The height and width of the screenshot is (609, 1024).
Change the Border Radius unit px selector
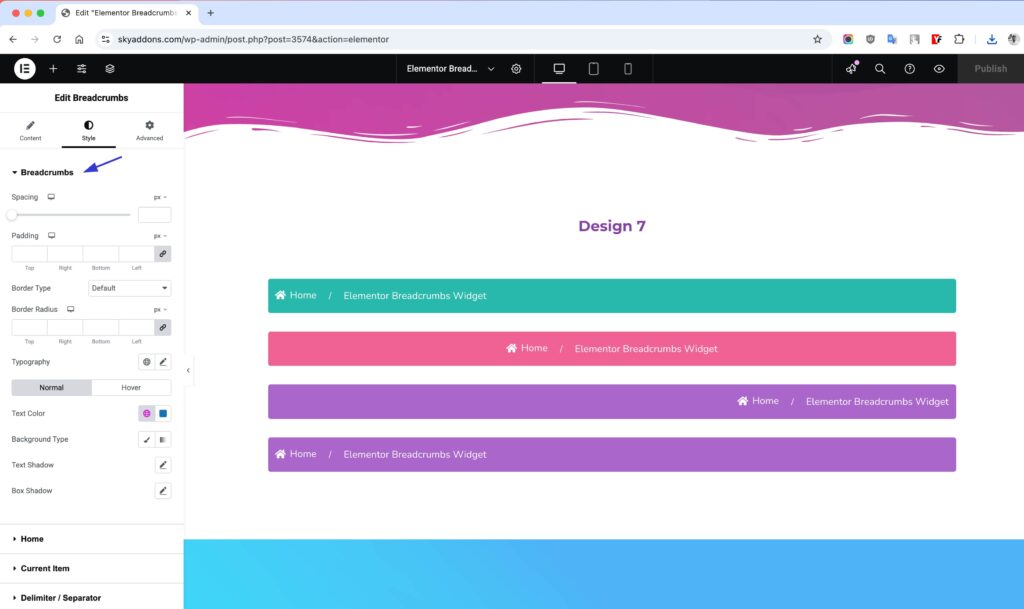coord(160,309)
